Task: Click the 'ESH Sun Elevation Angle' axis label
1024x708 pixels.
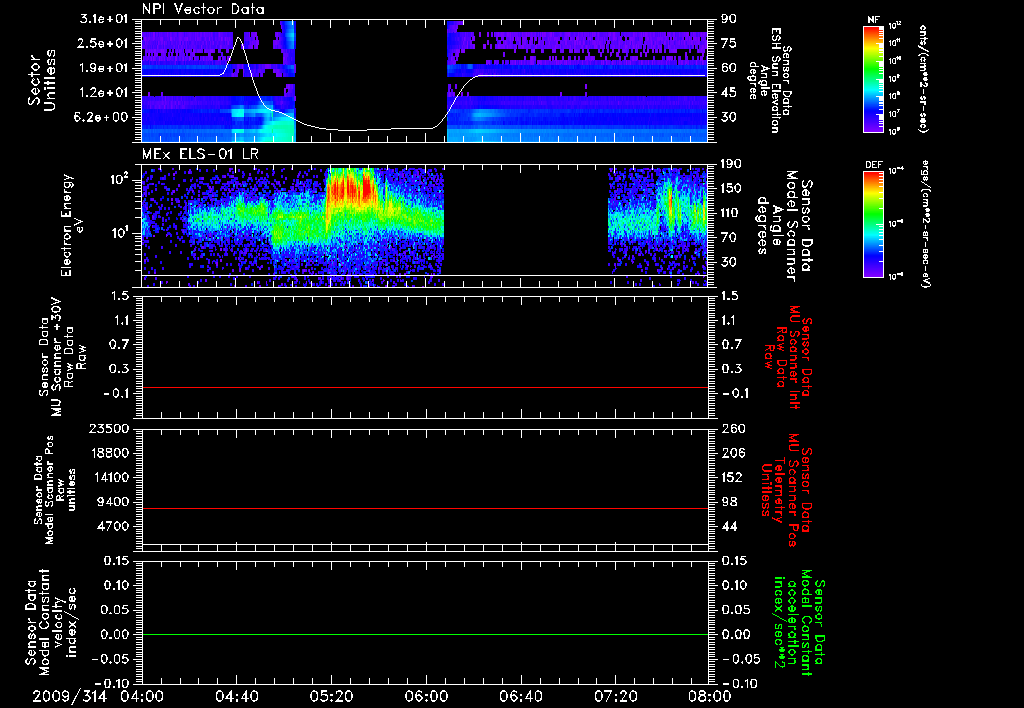Action: 769,80
